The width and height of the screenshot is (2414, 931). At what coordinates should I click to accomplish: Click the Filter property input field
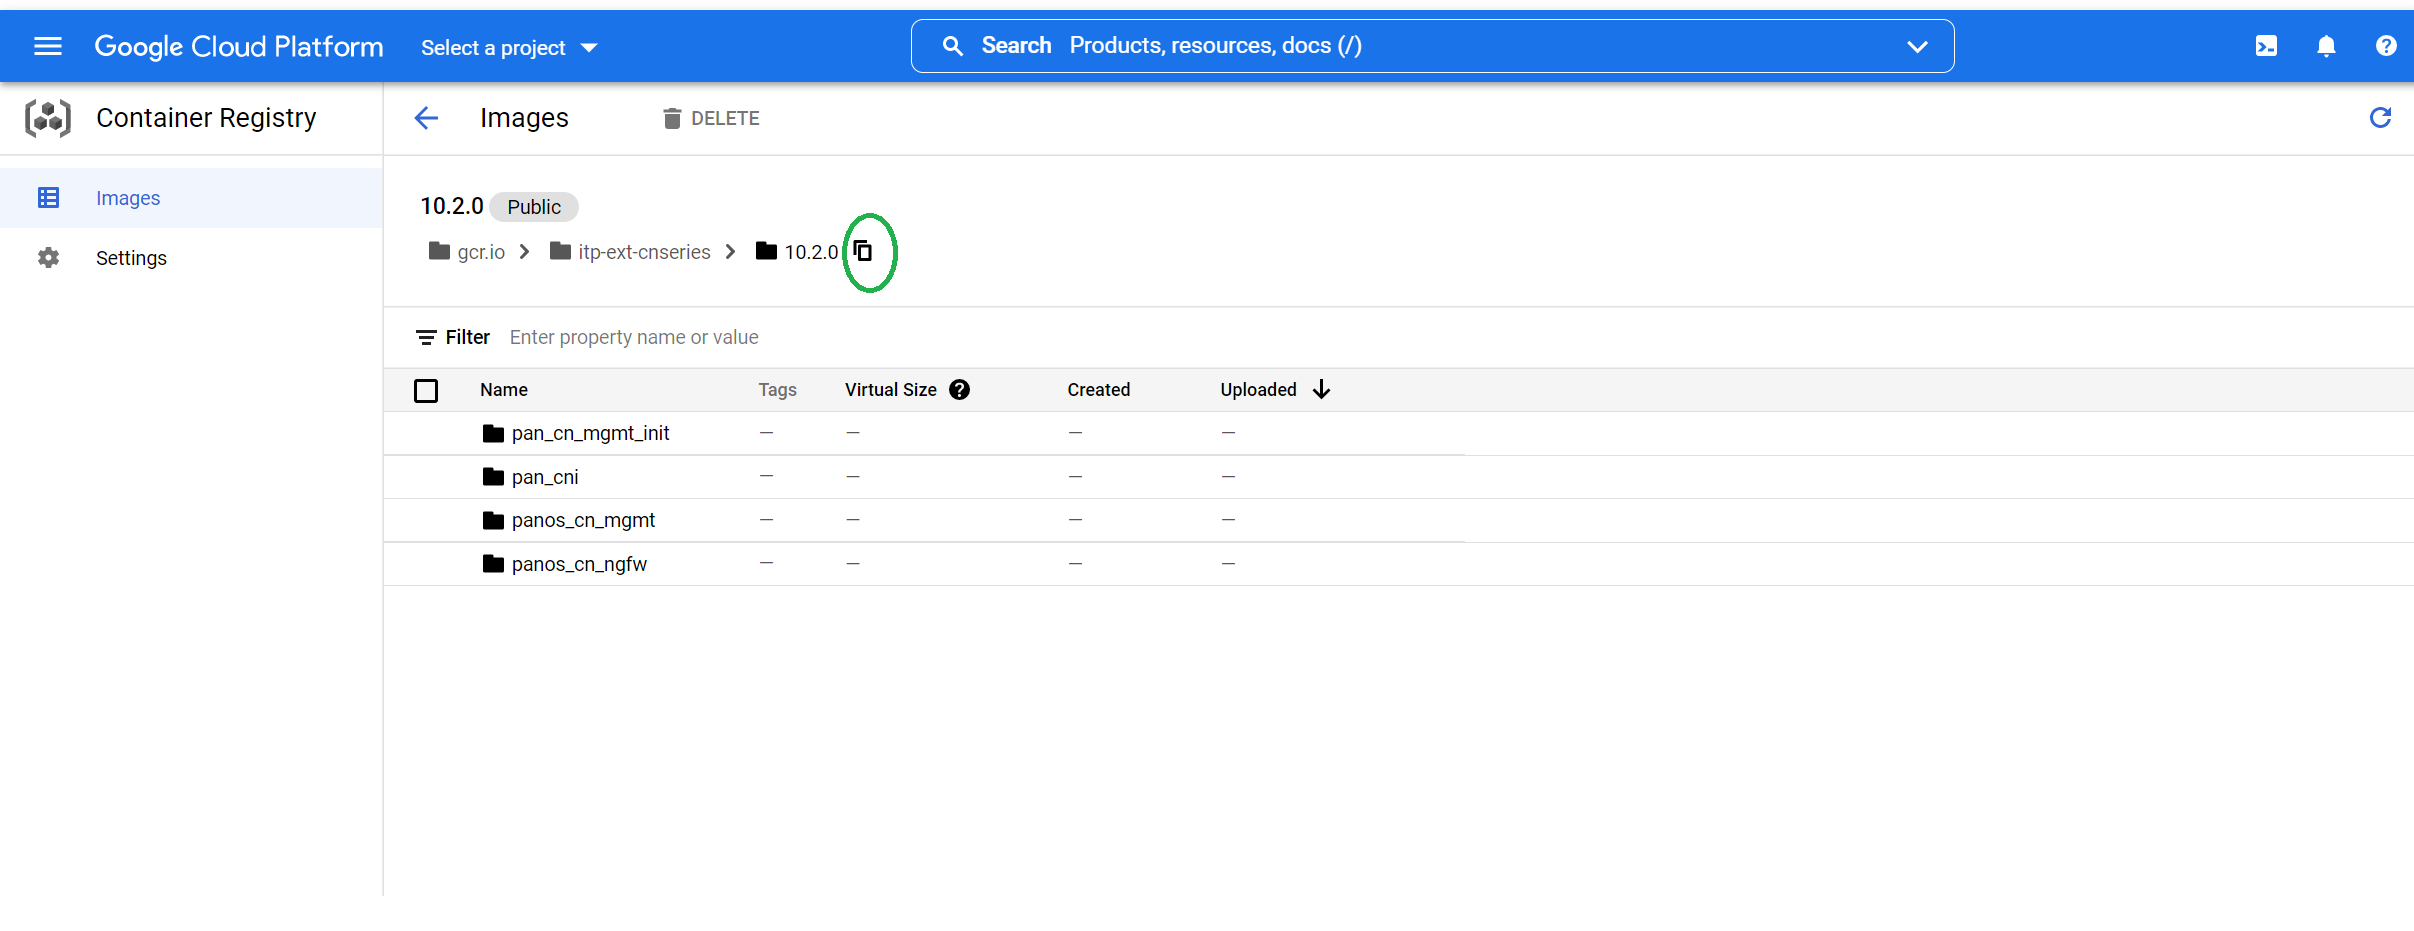coord(634,337)
